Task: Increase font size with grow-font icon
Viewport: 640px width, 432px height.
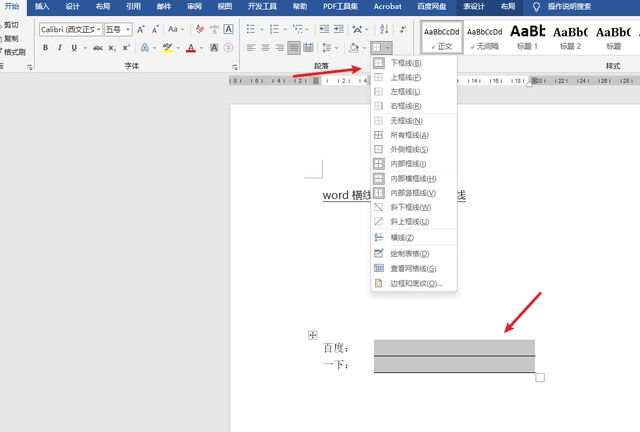Action: (141, 29)
